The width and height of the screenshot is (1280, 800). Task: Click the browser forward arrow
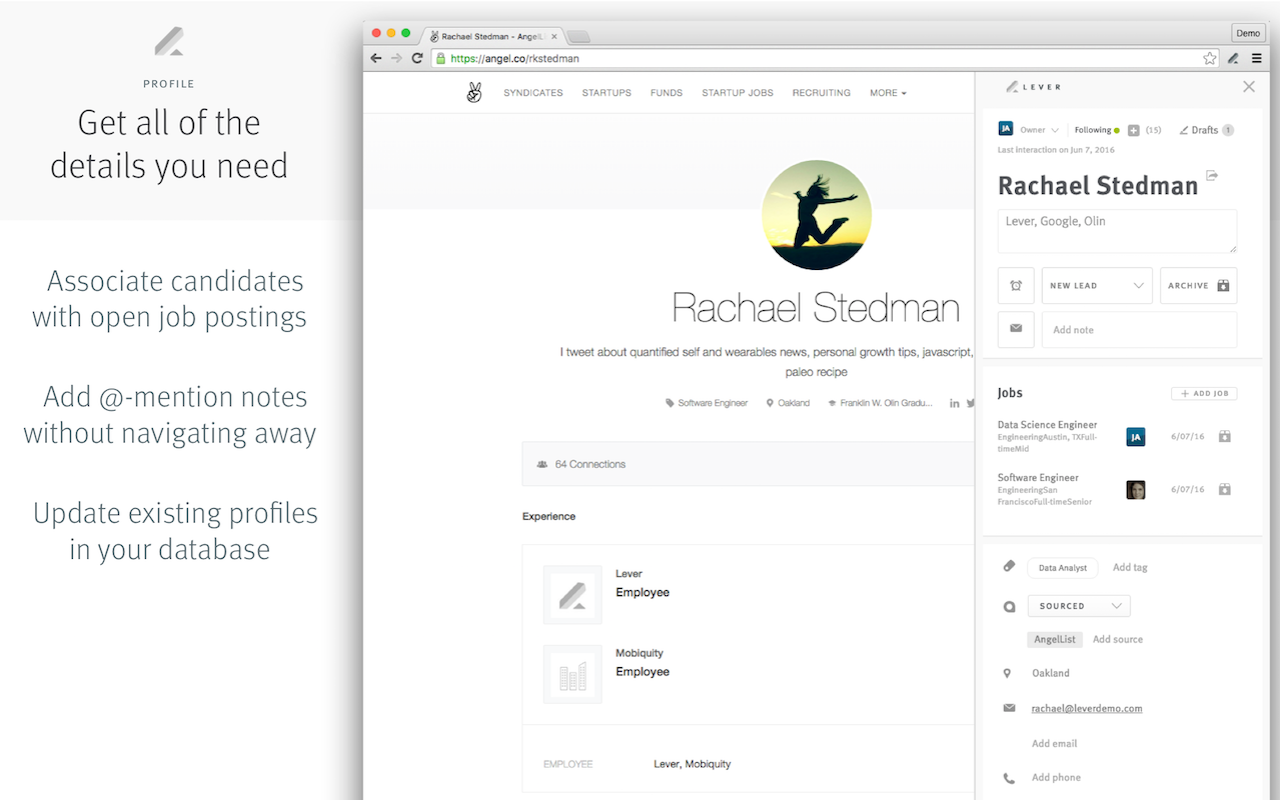pos(396,58)
